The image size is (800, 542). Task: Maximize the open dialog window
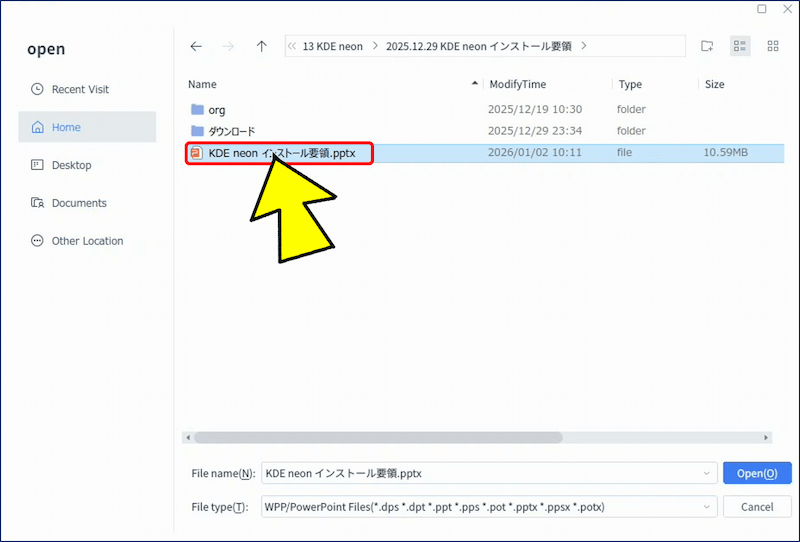[x=762, y=9]
